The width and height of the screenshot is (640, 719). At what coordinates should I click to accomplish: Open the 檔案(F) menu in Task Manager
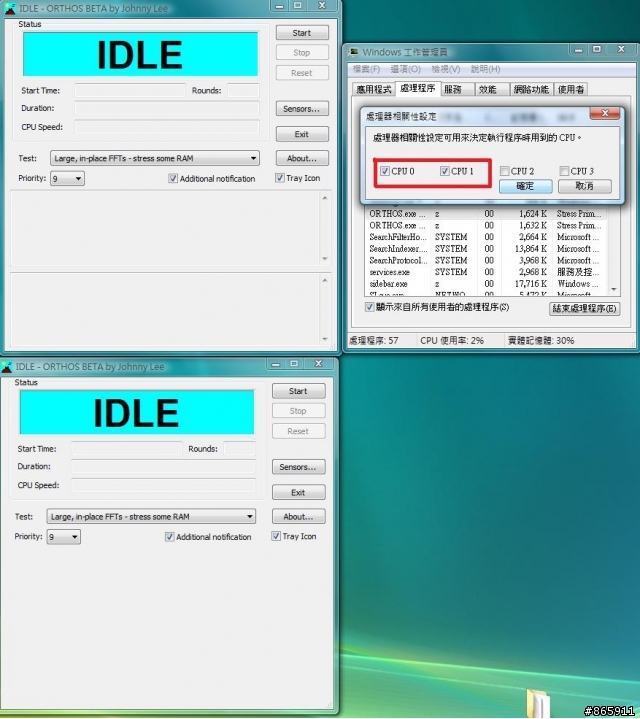tap(366, 69)
